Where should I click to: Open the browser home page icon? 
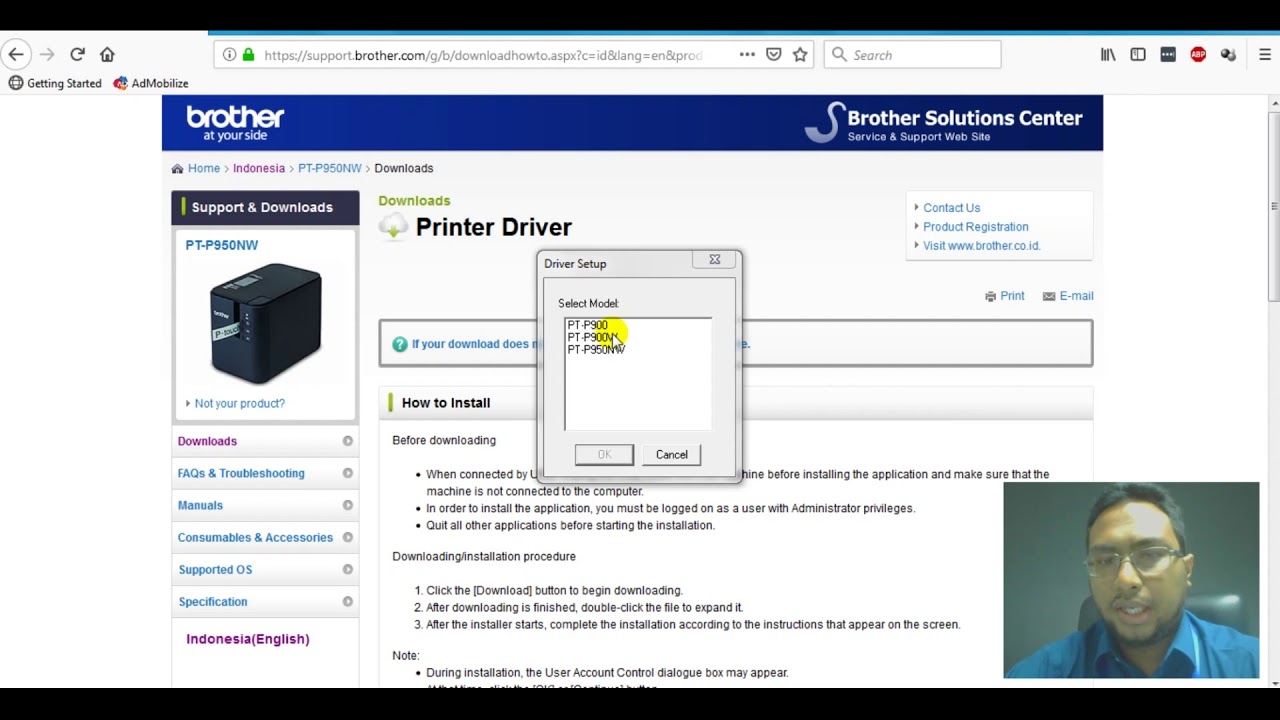coord(107,55)
